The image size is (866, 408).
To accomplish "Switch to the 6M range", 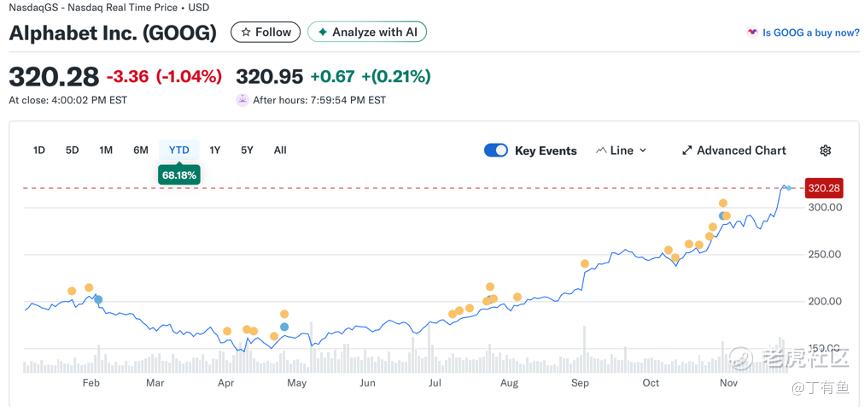I will tap(141, 151).
